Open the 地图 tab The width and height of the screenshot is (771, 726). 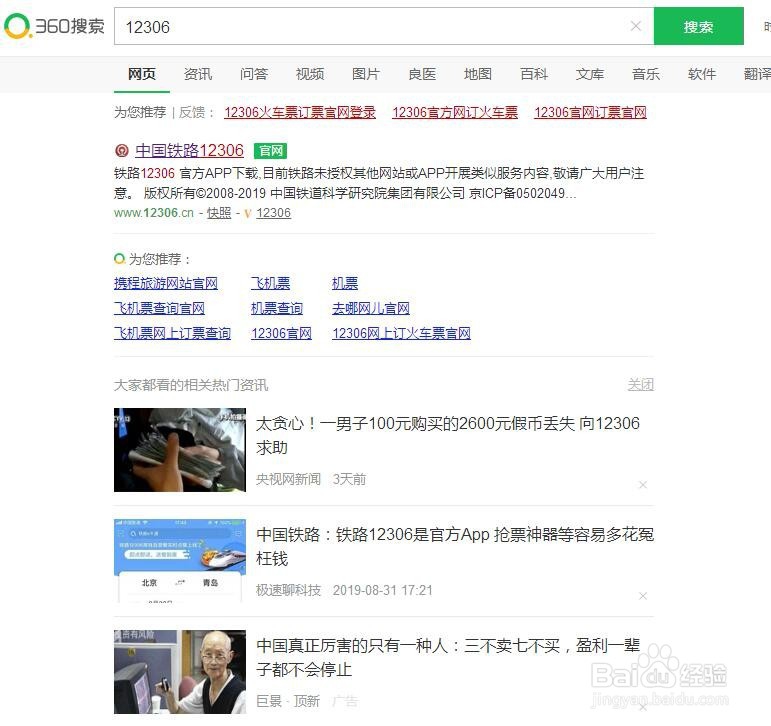pos(477,74)
